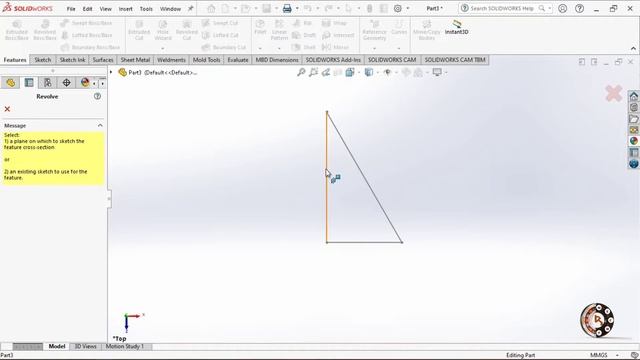Switch to the Sketch Ink ribbon tab
Viewport: 640px width, 360px height.
tap(73, 60)
